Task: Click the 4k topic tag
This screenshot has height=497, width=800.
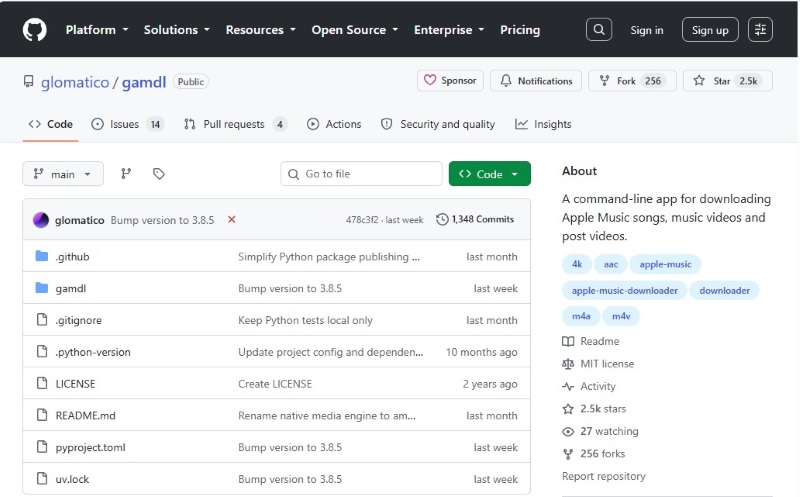Action: click(x=577, y=264)
